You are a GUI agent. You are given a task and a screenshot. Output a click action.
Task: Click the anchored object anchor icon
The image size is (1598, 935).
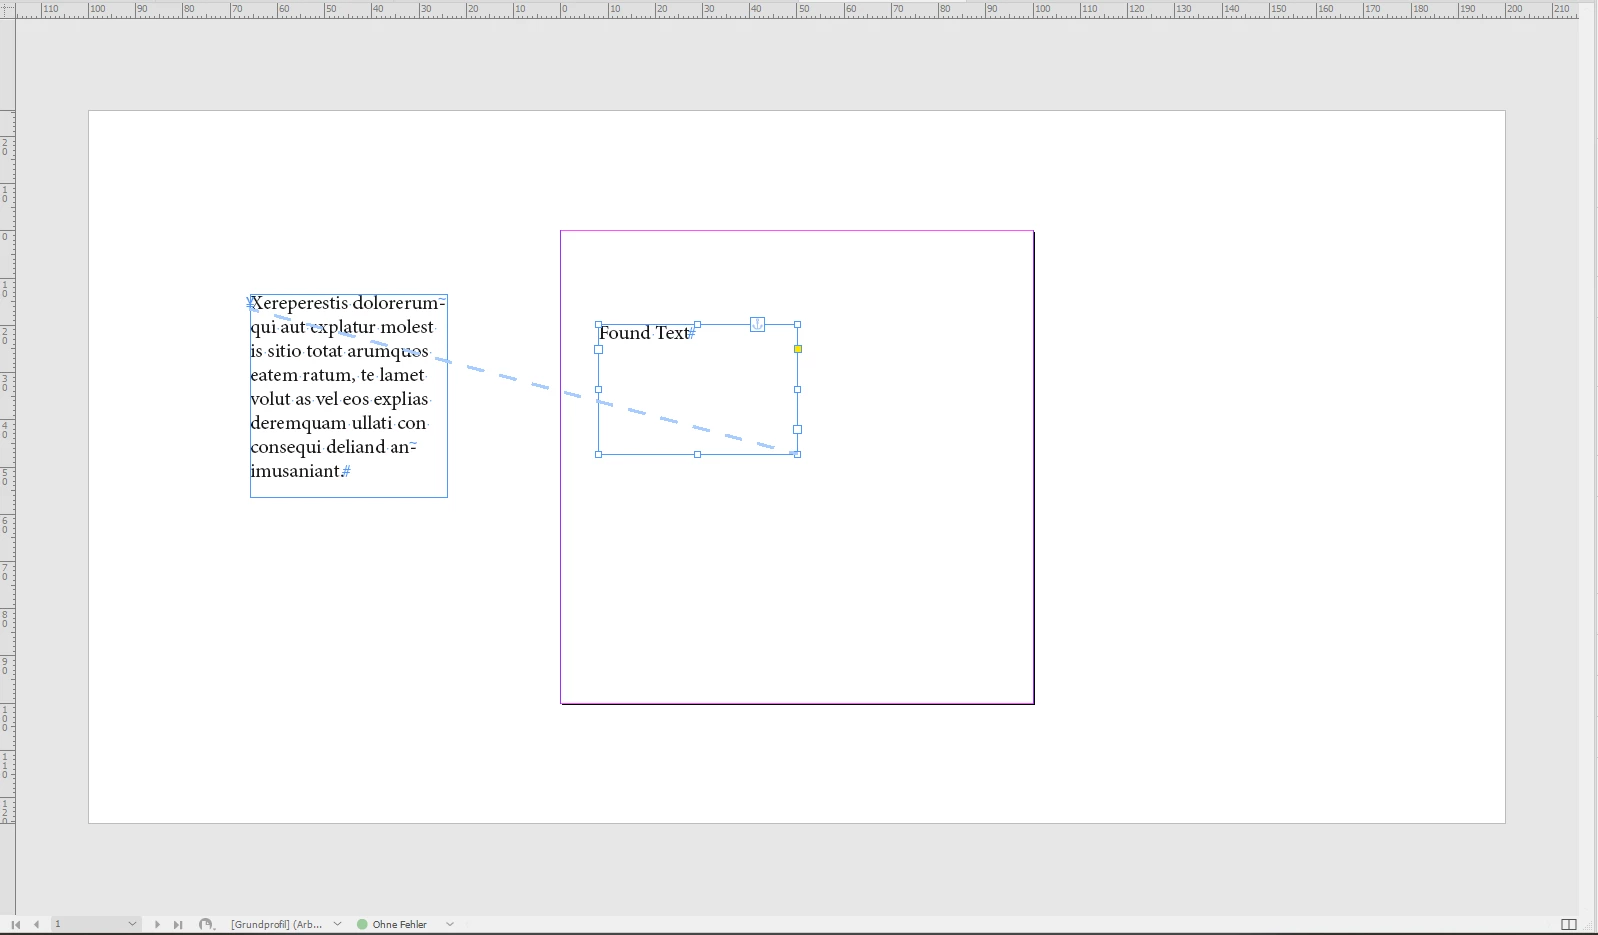pyautogui.click(x=757, y=324)
